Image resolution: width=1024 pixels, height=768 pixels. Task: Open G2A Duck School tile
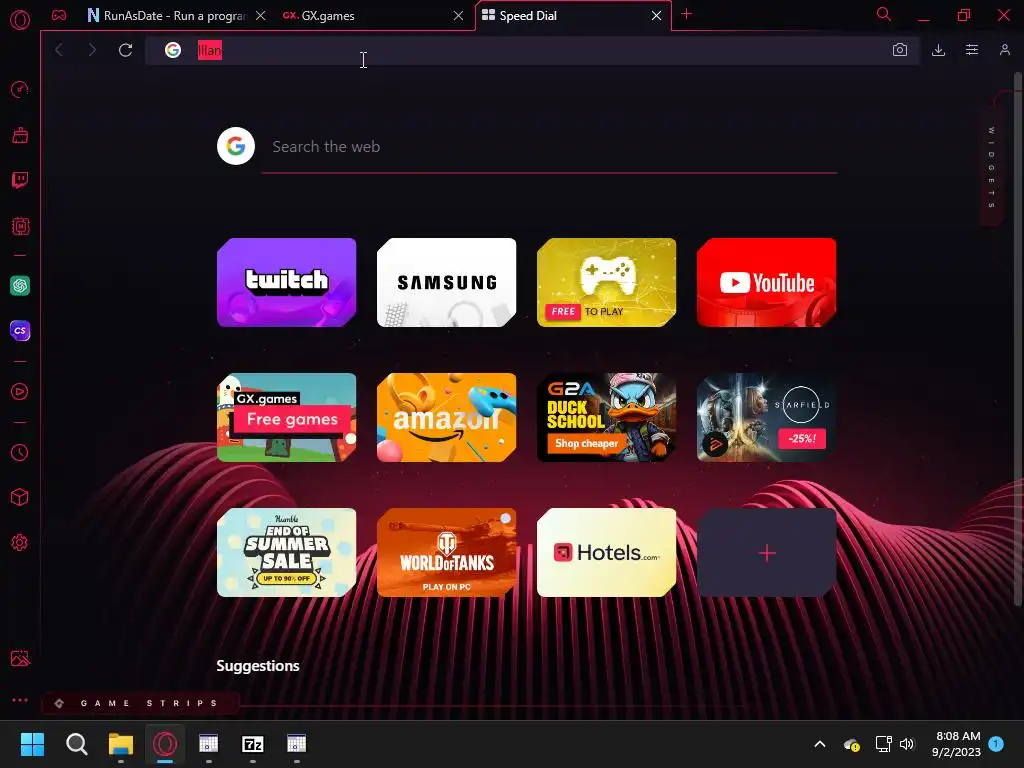[x=607, y=417]
